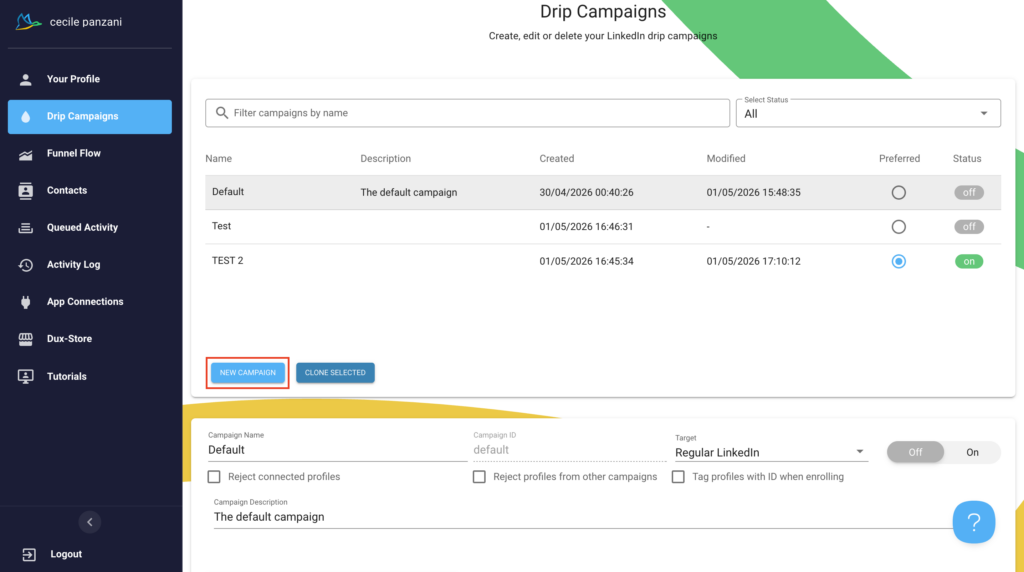1024x572 pixels.
Task: Switch campaign toggle to Off
Action: tap(915, 453)
